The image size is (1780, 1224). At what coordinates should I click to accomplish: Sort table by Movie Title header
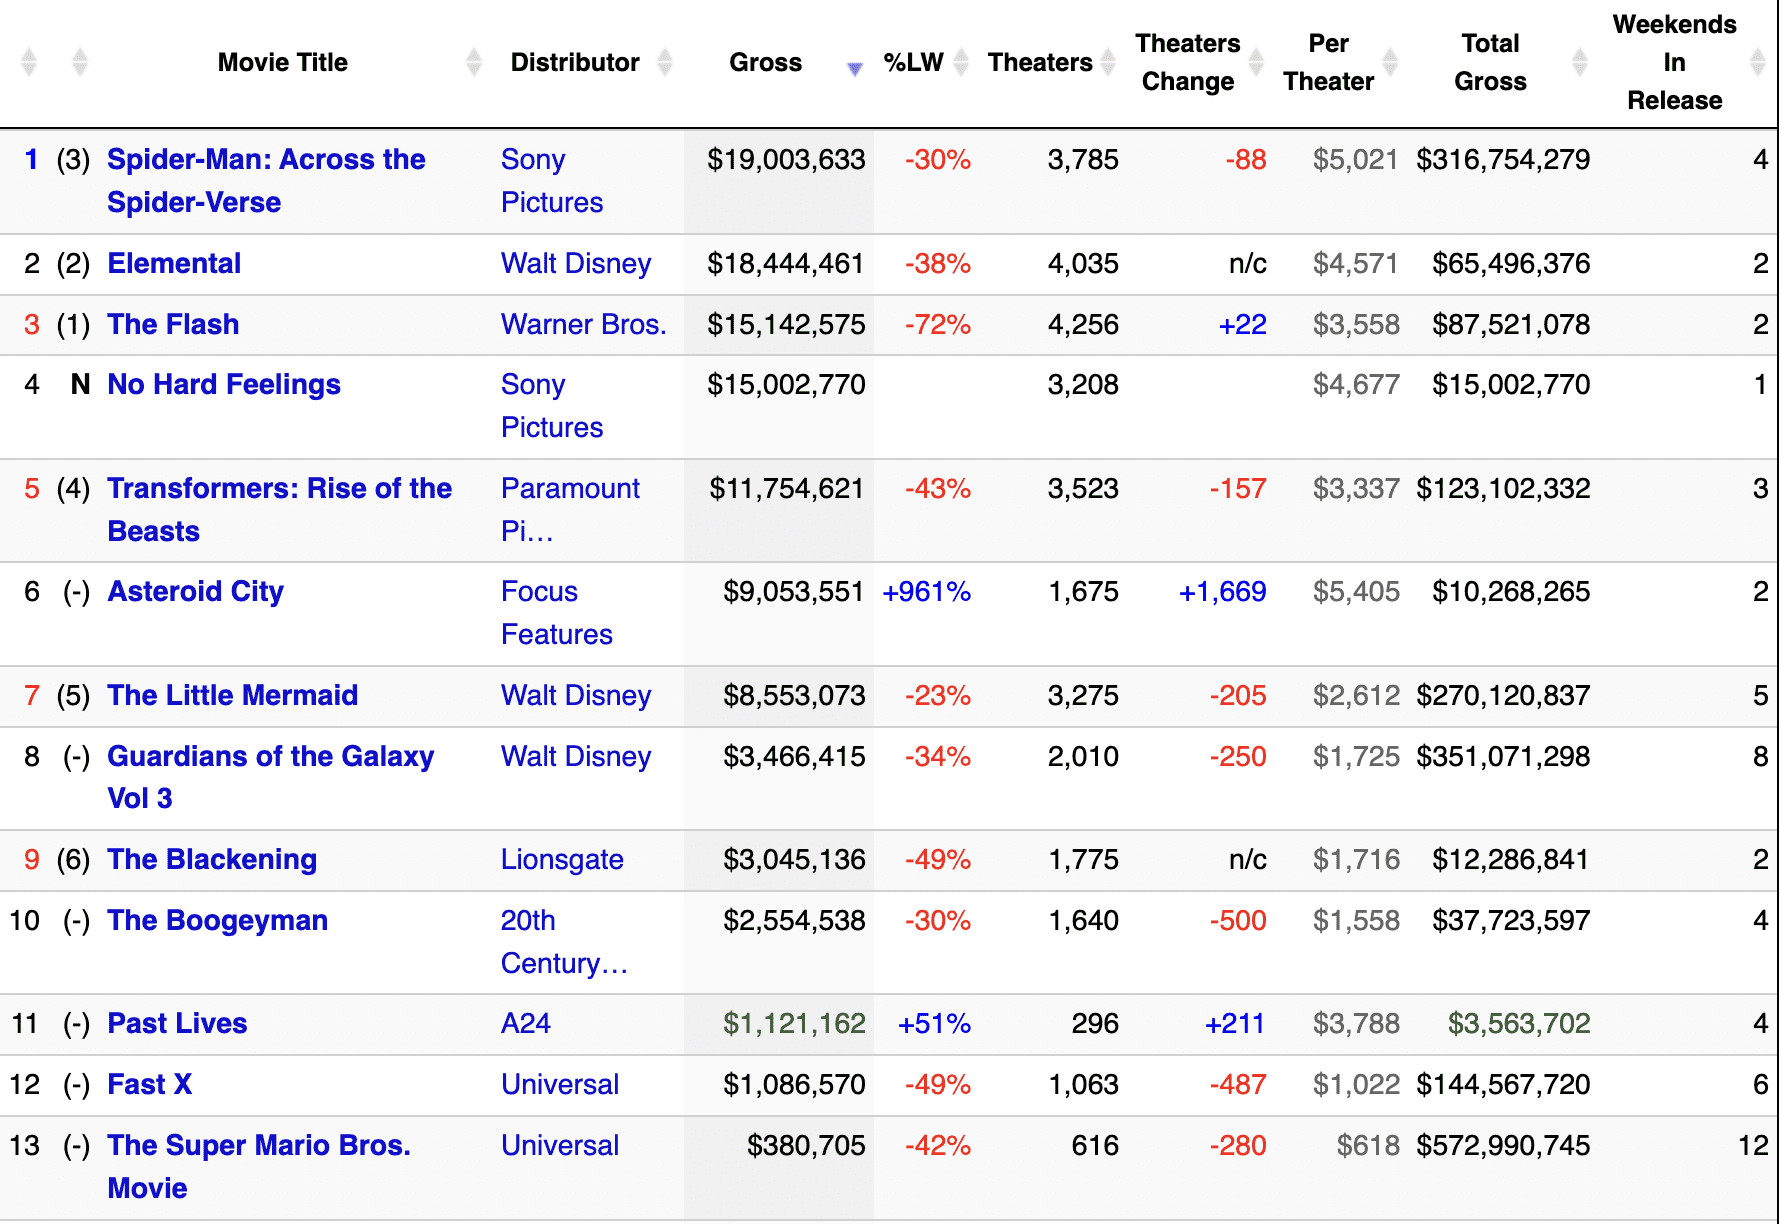[283, 62]
